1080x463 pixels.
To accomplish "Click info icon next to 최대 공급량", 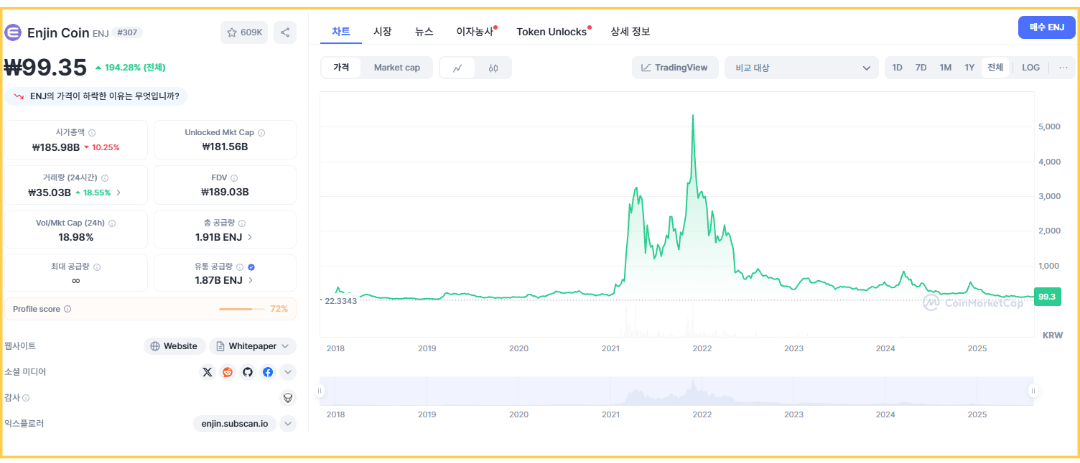I will pyautogui.click(x=96, y=267).
